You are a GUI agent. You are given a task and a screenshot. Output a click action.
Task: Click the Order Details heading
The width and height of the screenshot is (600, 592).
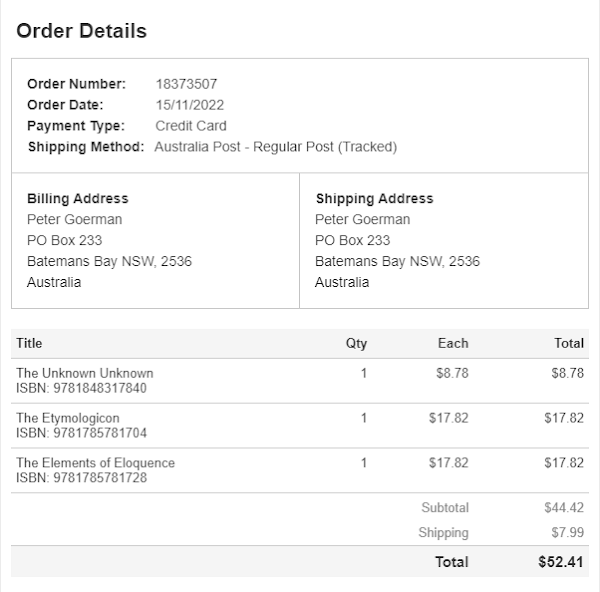click(82, 31)
